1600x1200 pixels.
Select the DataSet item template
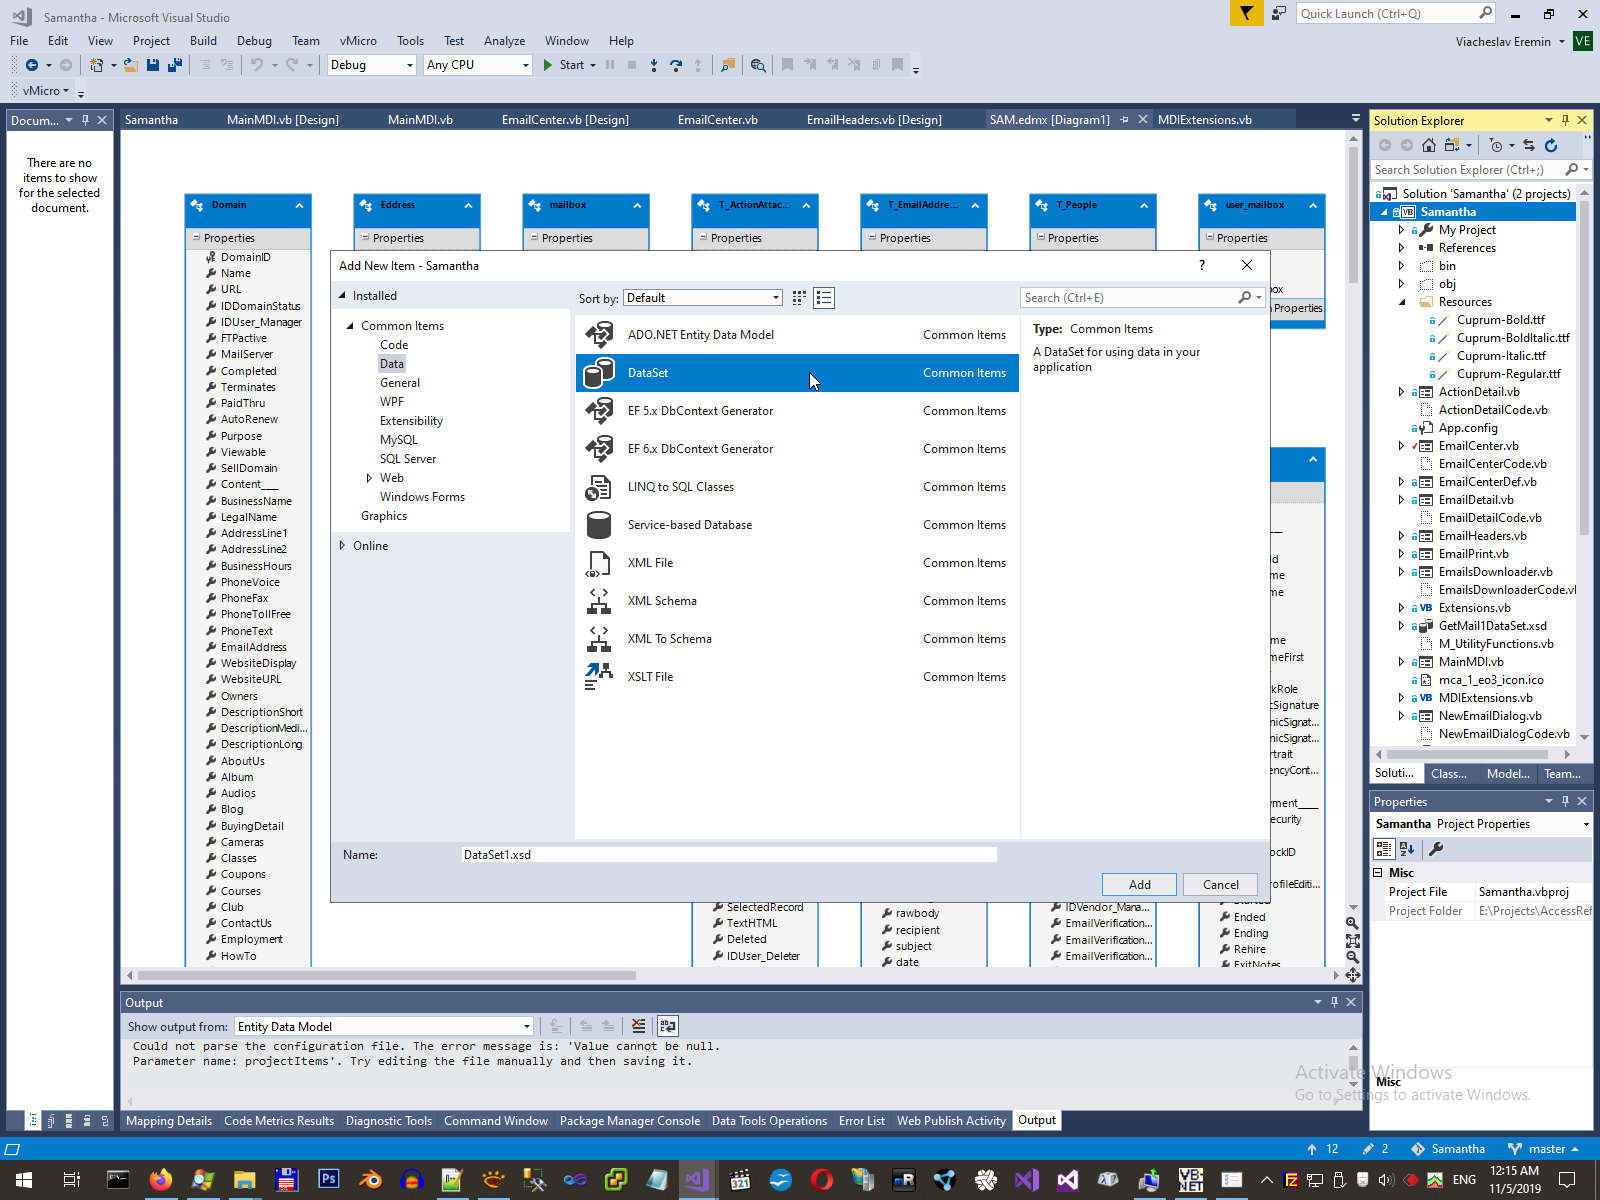click(x=797, y=373)
